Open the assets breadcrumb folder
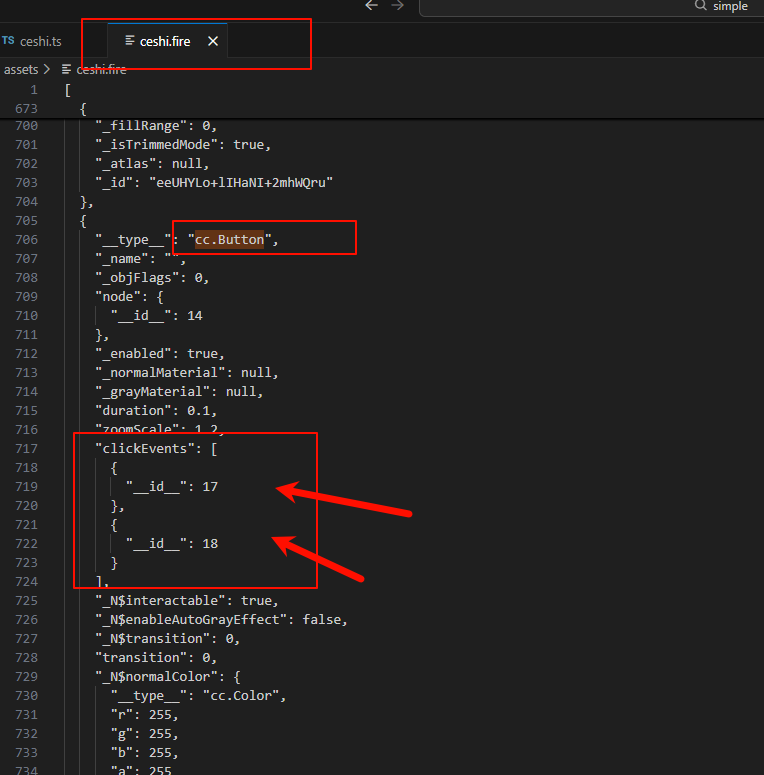 (x=21, y=70)
